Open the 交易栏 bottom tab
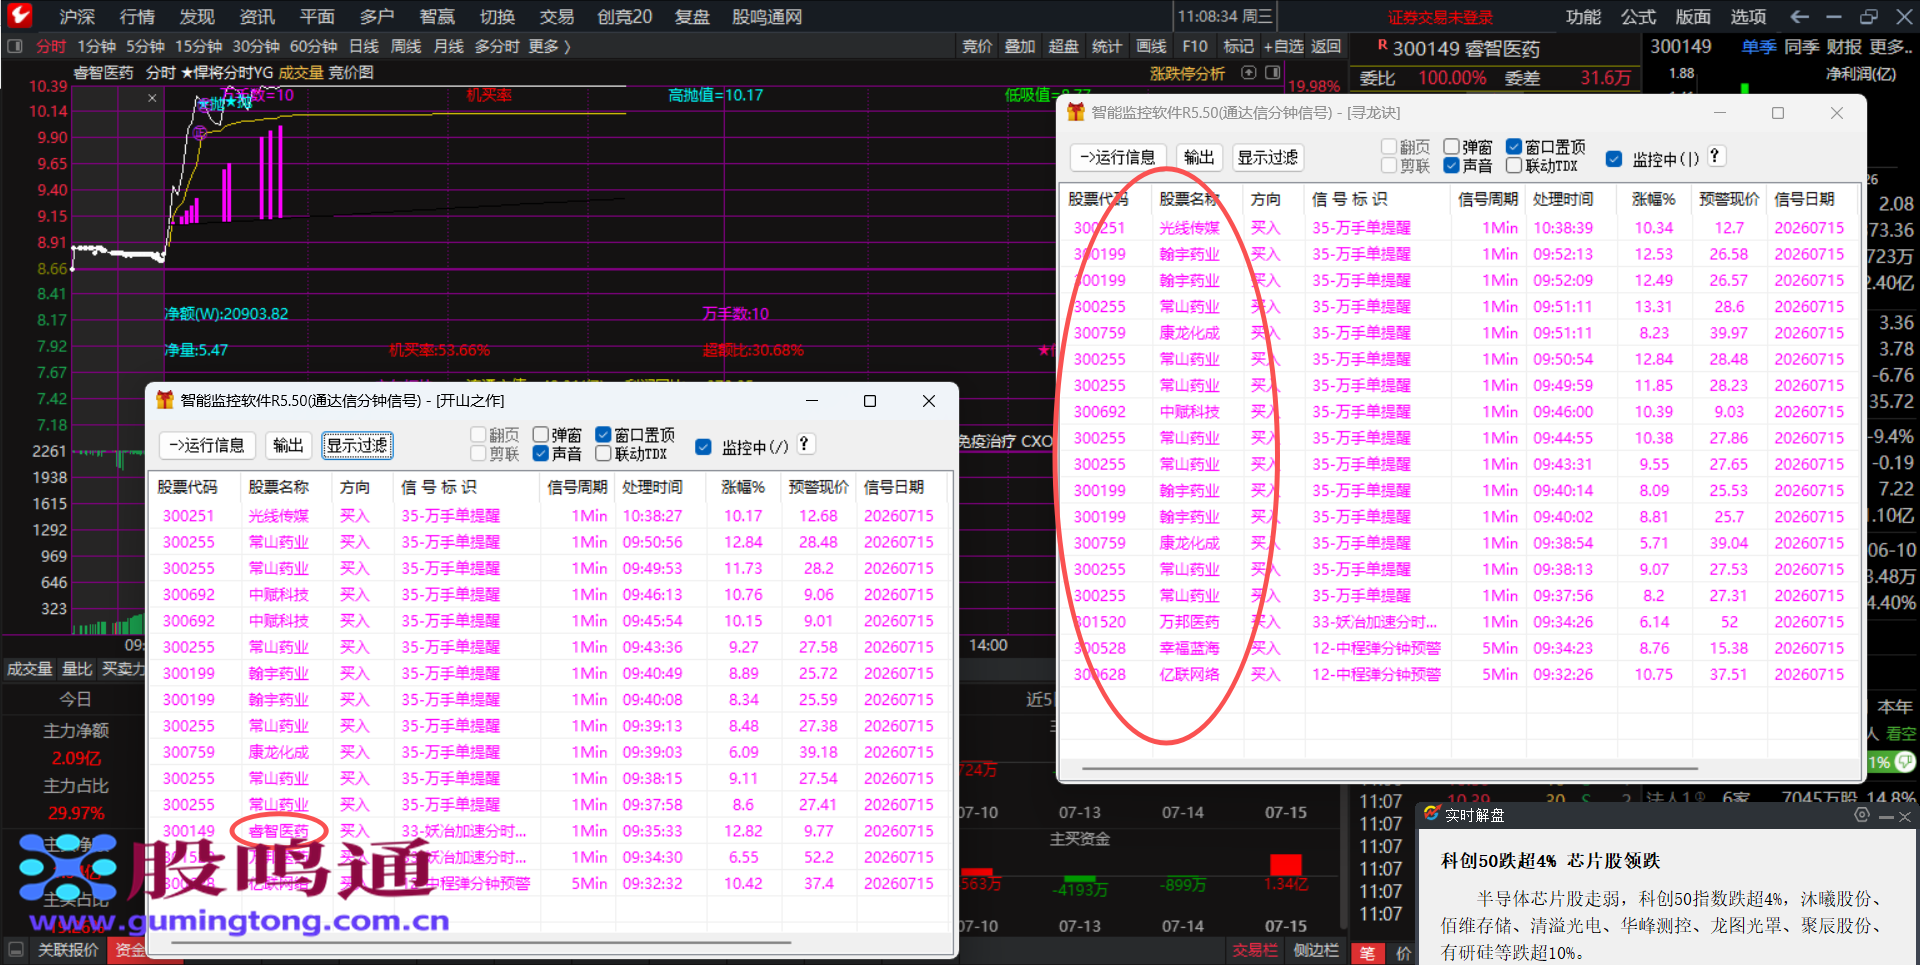The image size is (1920, 965). (x=1255, y=950)
